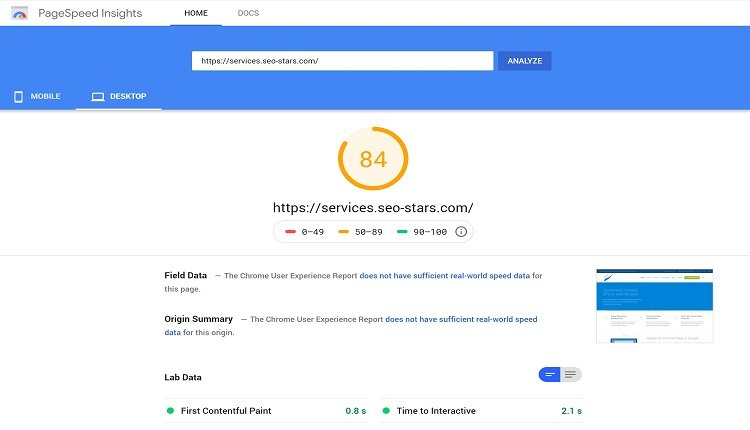Viewport: 750px width, 430px height.
Task: Click the green dot beside First Contentful Paint
Action: tap(170, 411)
